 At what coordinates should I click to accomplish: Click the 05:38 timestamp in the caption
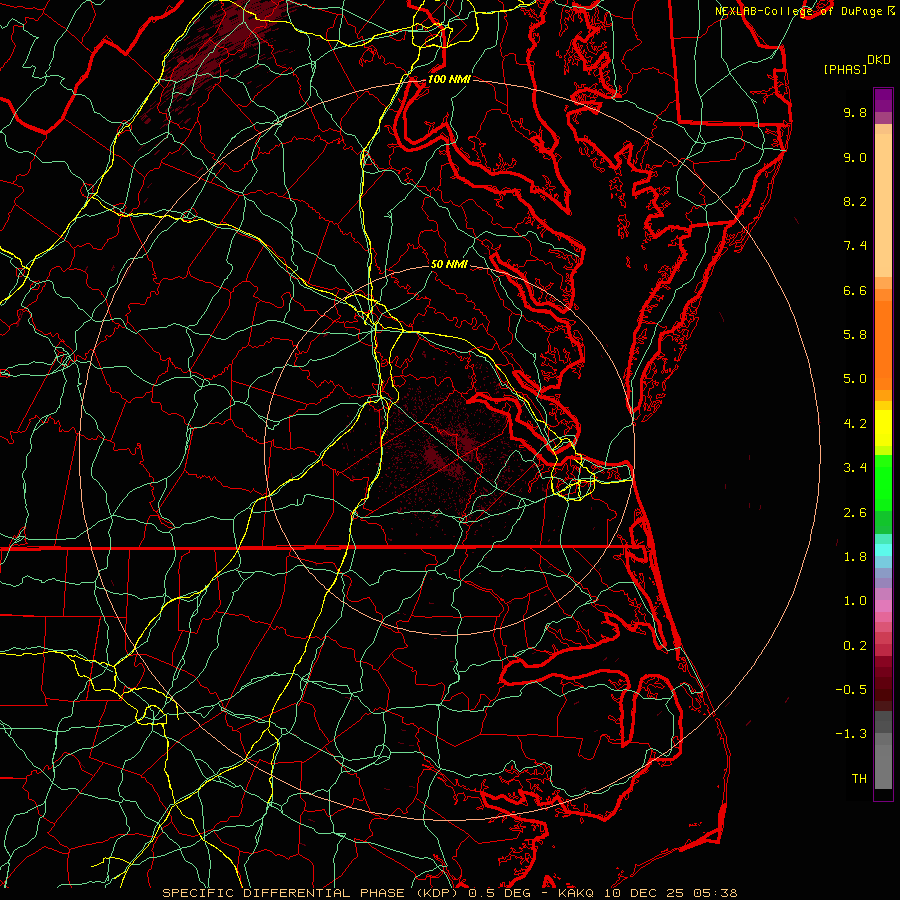pos(715,893)
